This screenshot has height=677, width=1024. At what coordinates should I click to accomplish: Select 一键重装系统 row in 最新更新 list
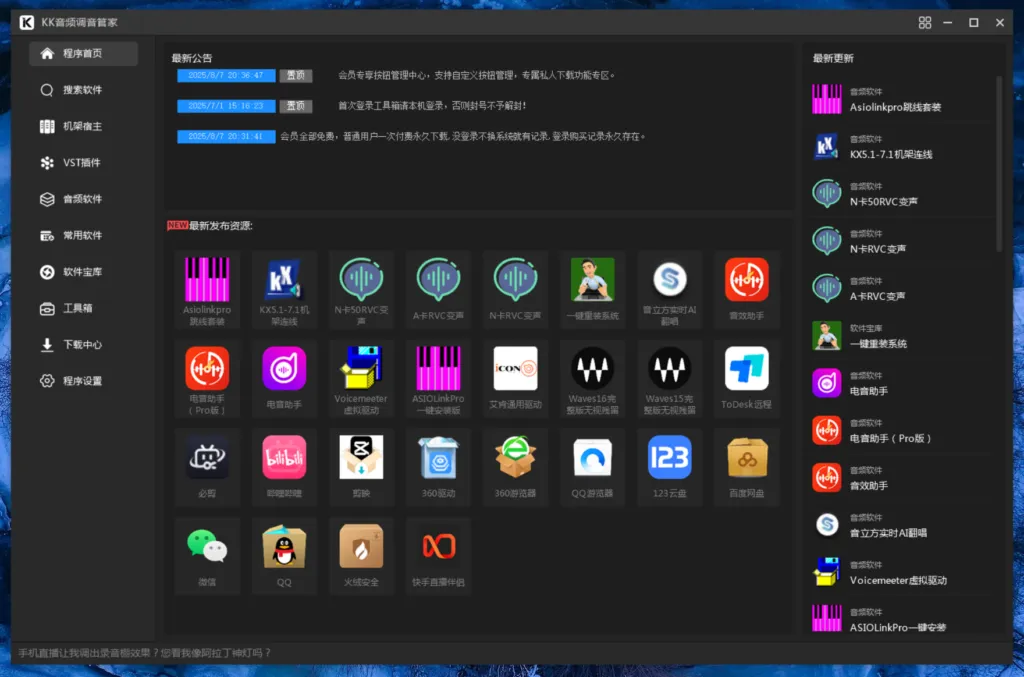pos(902,336)
